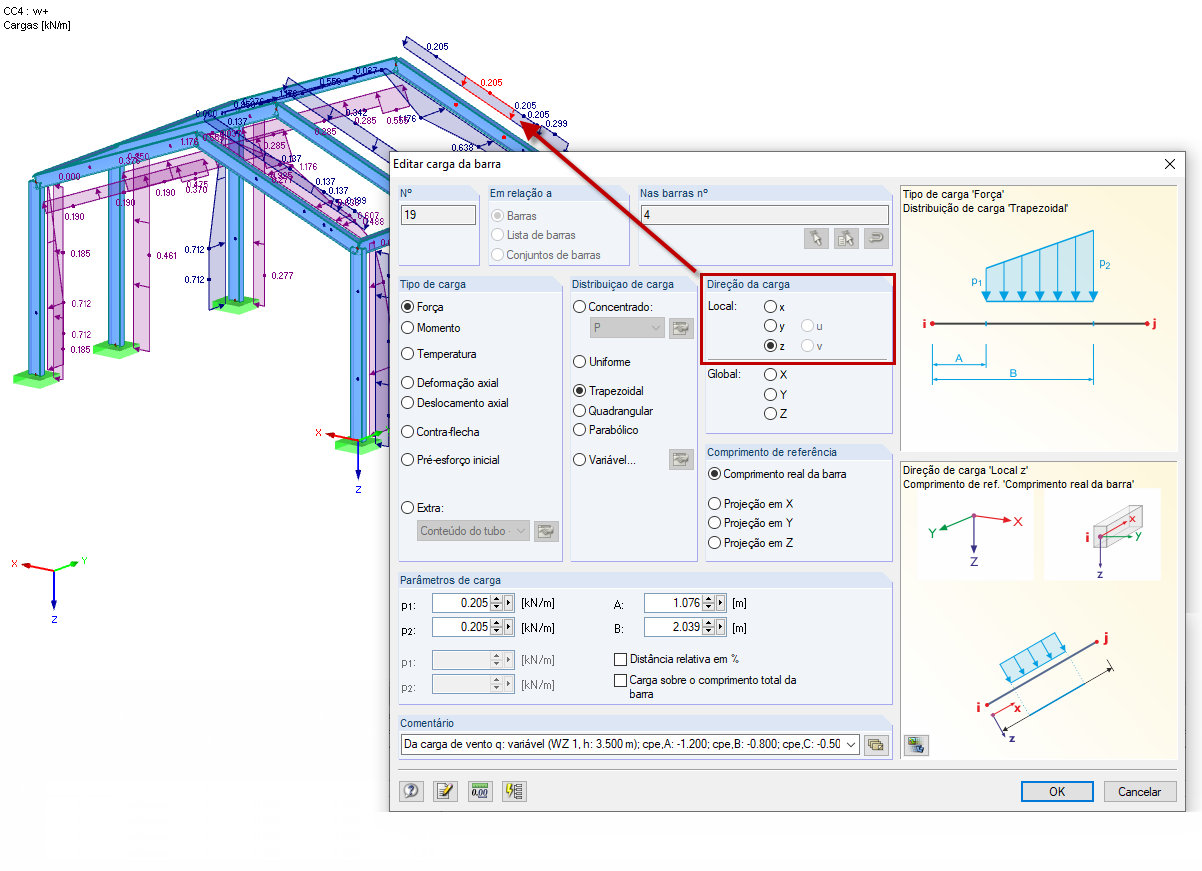Confirm the dialog with OK

[x=1057, y=791]
